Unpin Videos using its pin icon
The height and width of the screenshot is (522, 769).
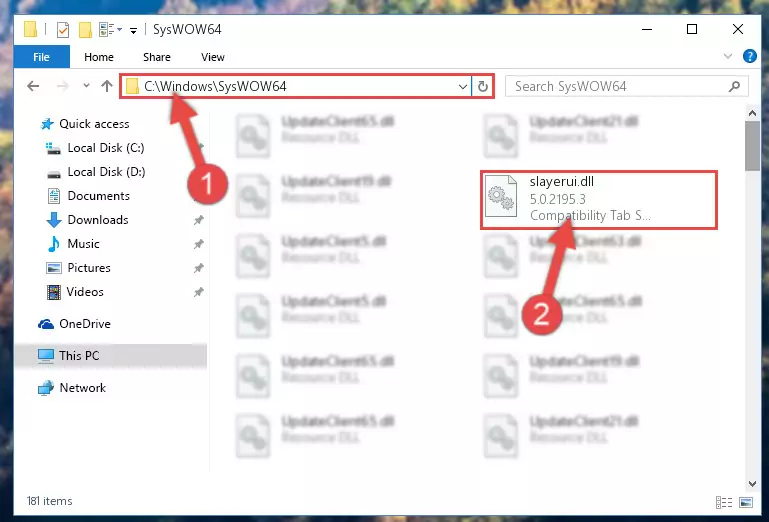(x=198, y=292)
